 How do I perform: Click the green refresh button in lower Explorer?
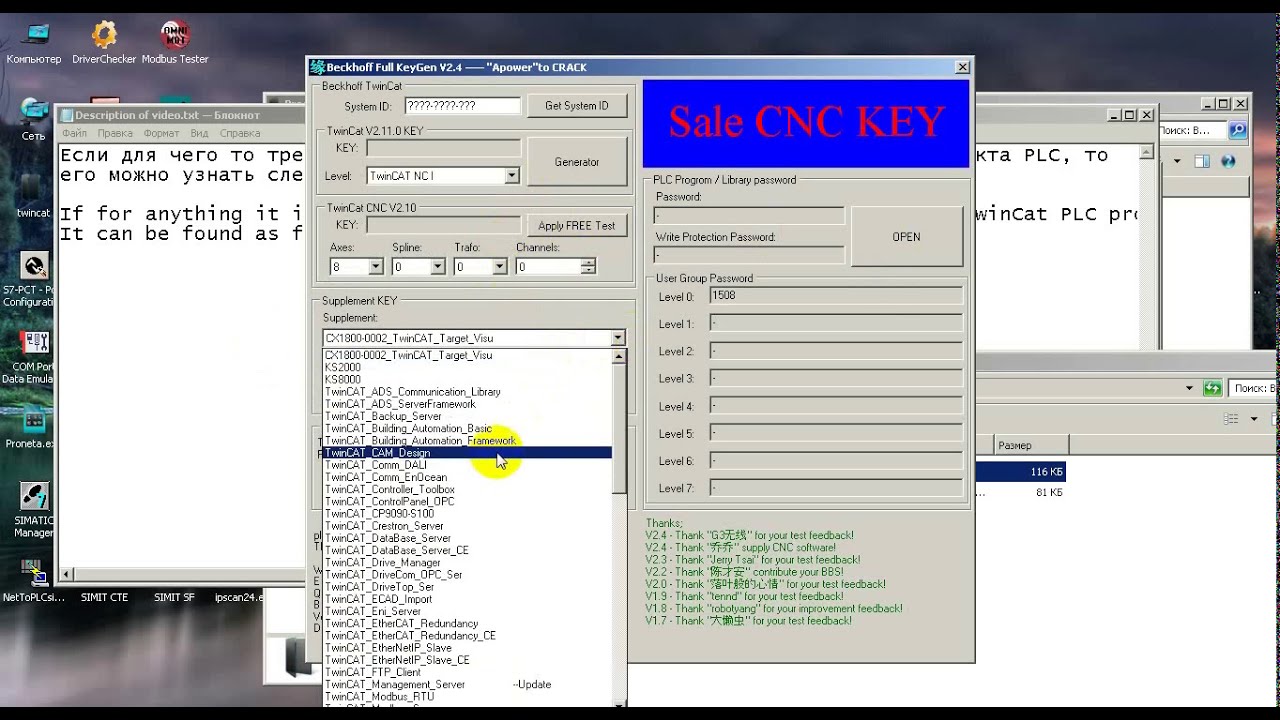click(1212, 388)
